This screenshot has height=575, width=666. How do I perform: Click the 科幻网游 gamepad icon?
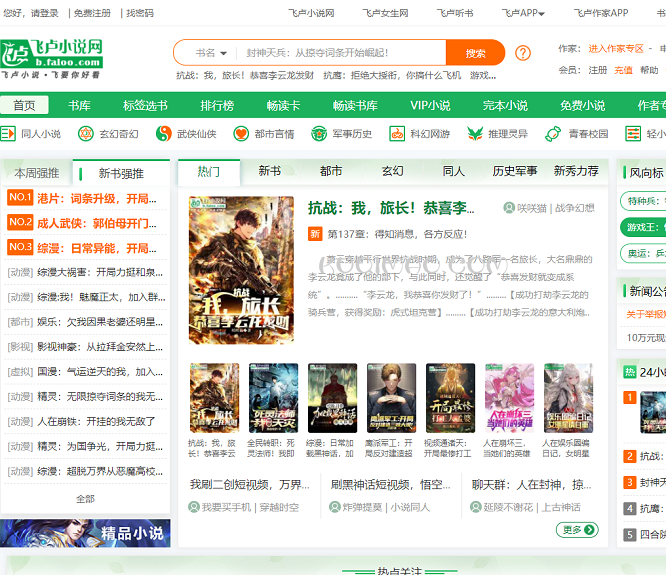397,134
